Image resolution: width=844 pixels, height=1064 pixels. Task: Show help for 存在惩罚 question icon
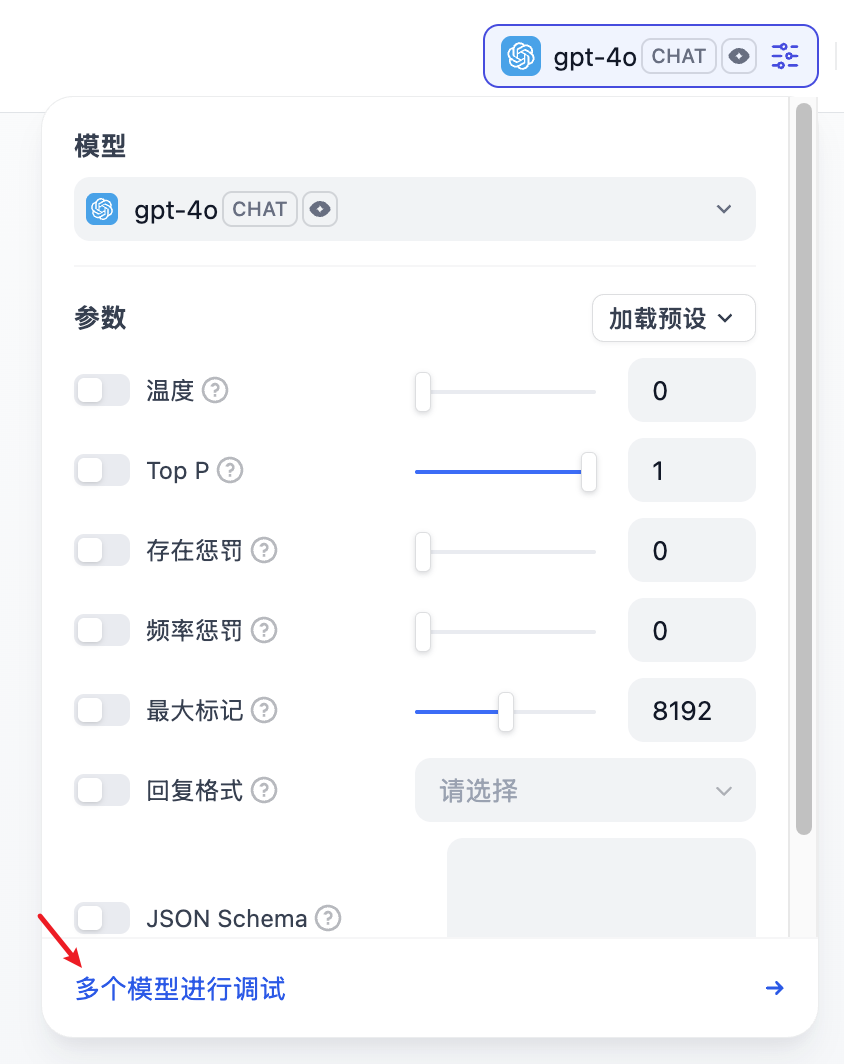click(x=264, y=550)
